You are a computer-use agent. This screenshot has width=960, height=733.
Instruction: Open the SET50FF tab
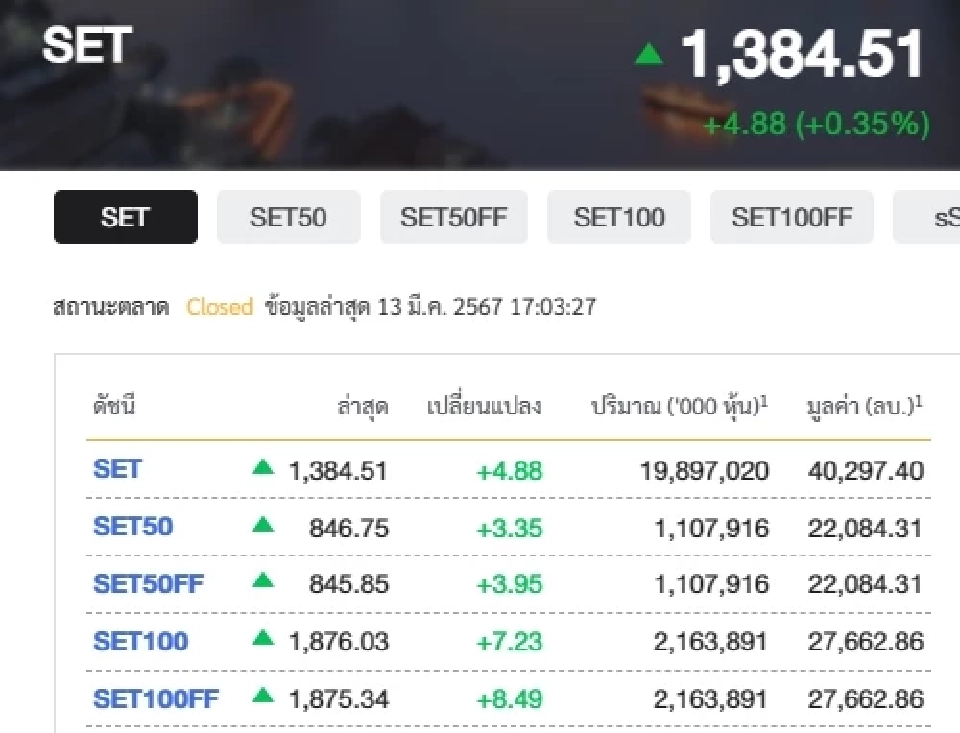coord(453,216)
